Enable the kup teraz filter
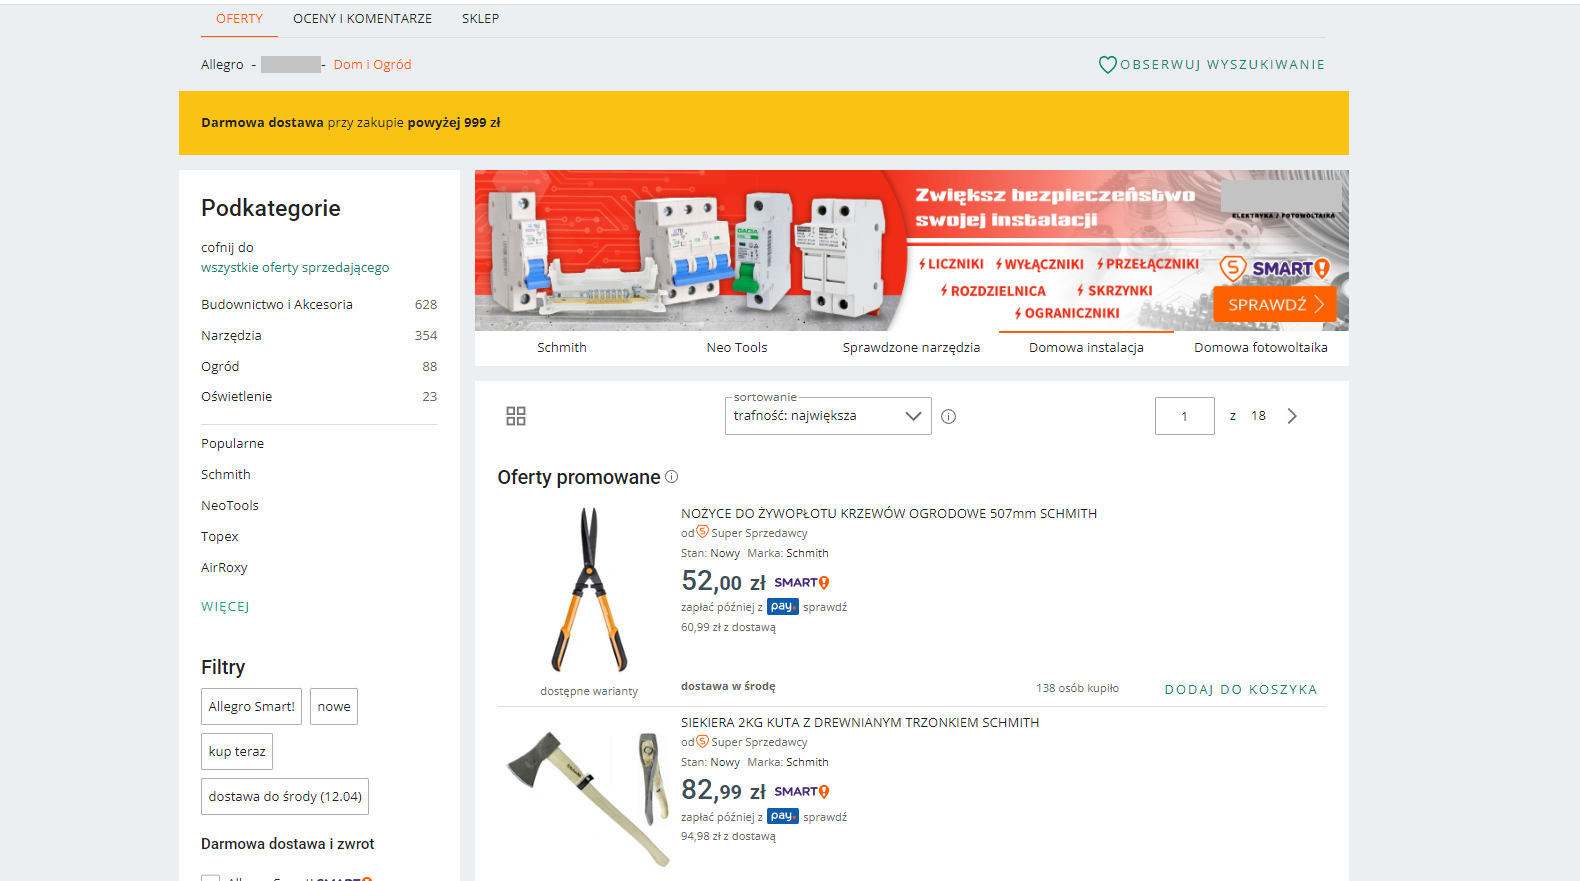This screenshot has height=881, width=1580. coord(237,752)
